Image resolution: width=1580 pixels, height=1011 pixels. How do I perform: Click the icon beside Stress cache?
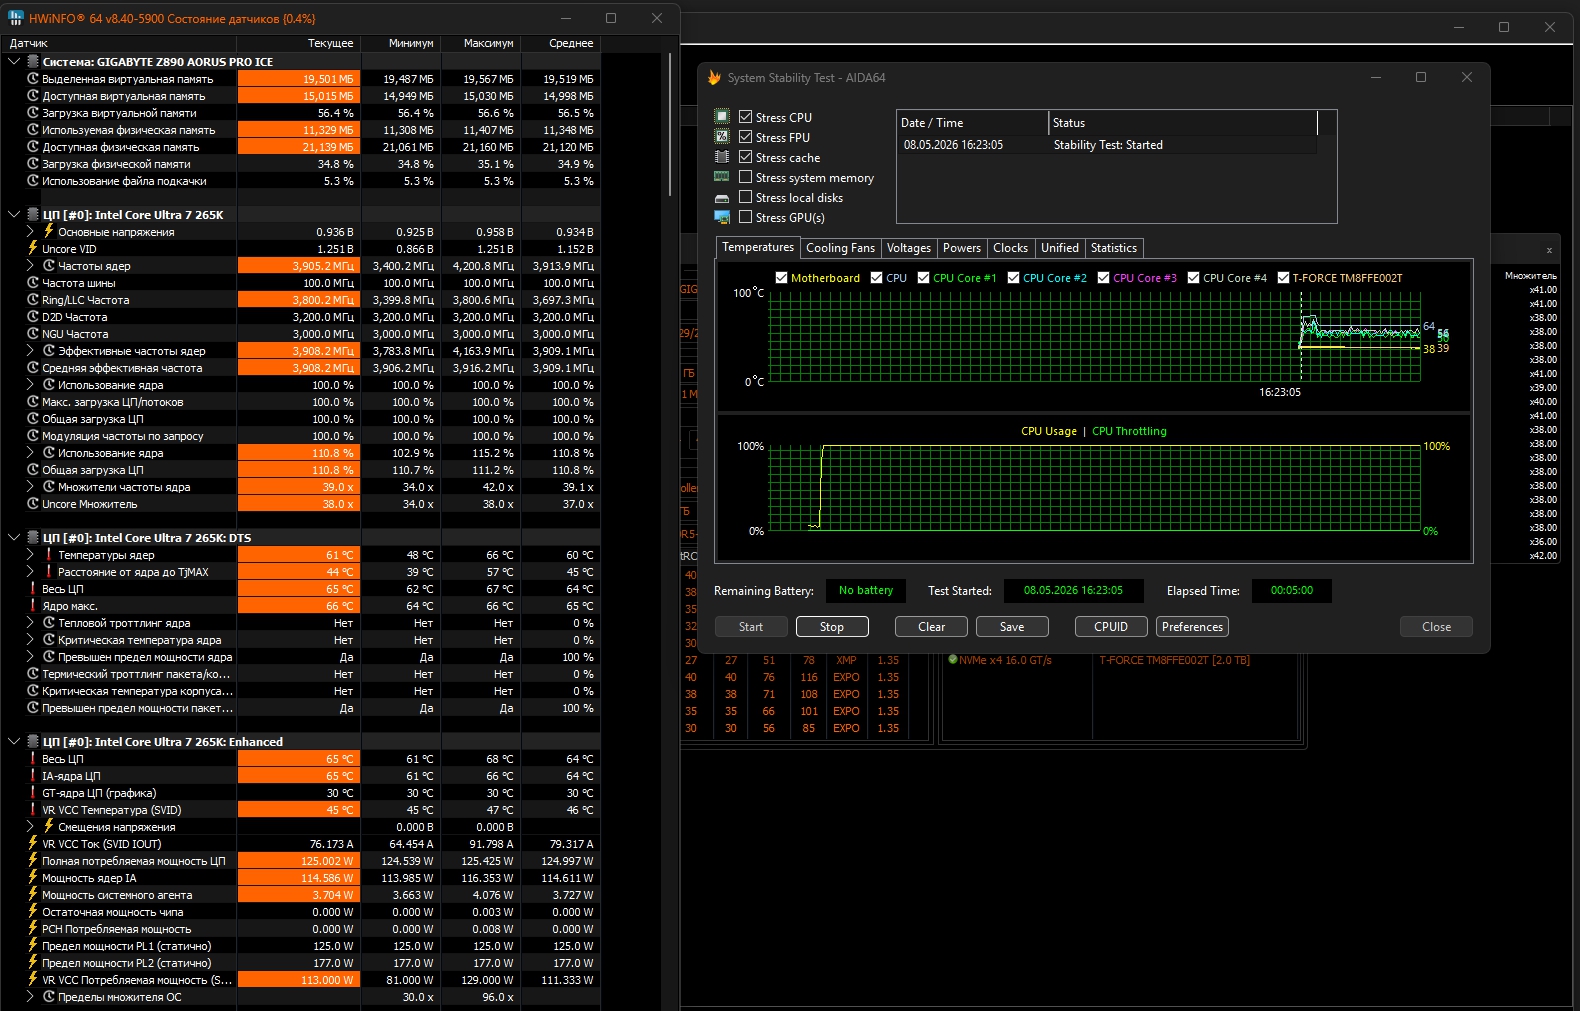pos(722,157)
